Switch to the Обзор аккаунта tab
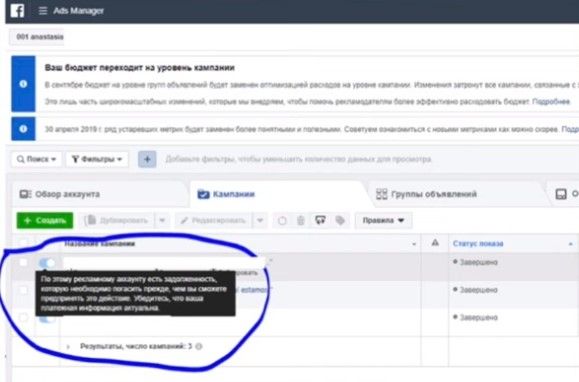579x382 pixels. coord(60,194)
